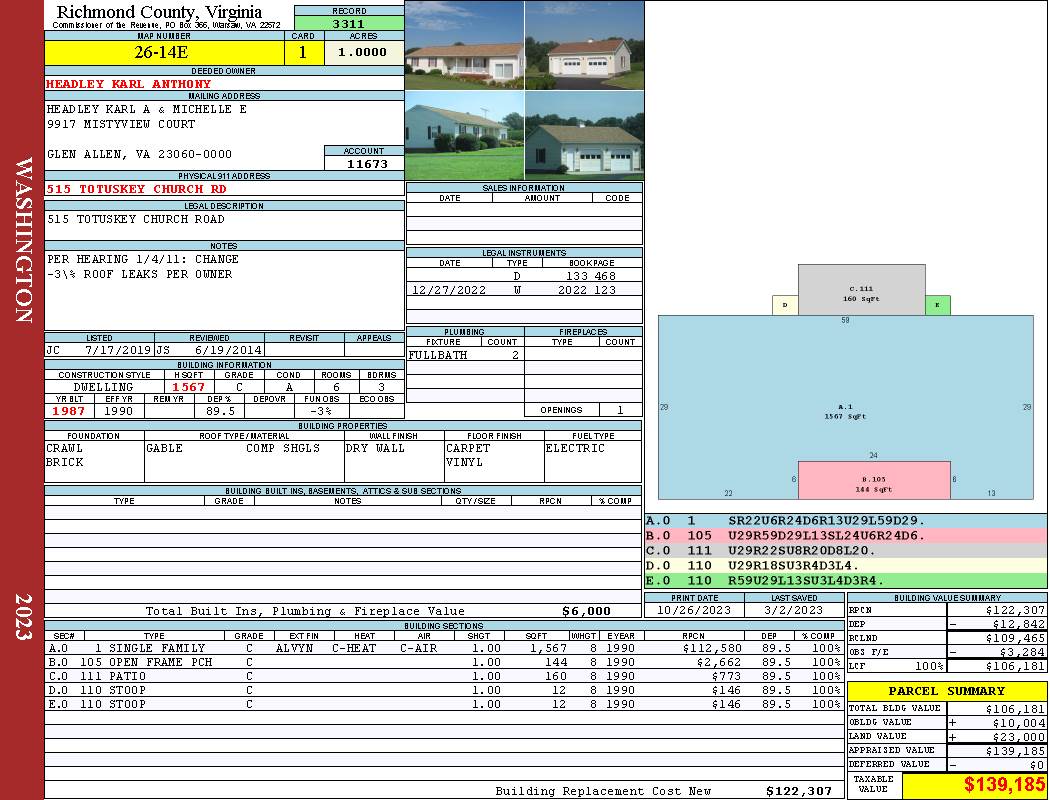Screen dimensions: 1050x800
Task: Click taxable value $139,185
Action: pyautogui.click(x=1004, y=785)
